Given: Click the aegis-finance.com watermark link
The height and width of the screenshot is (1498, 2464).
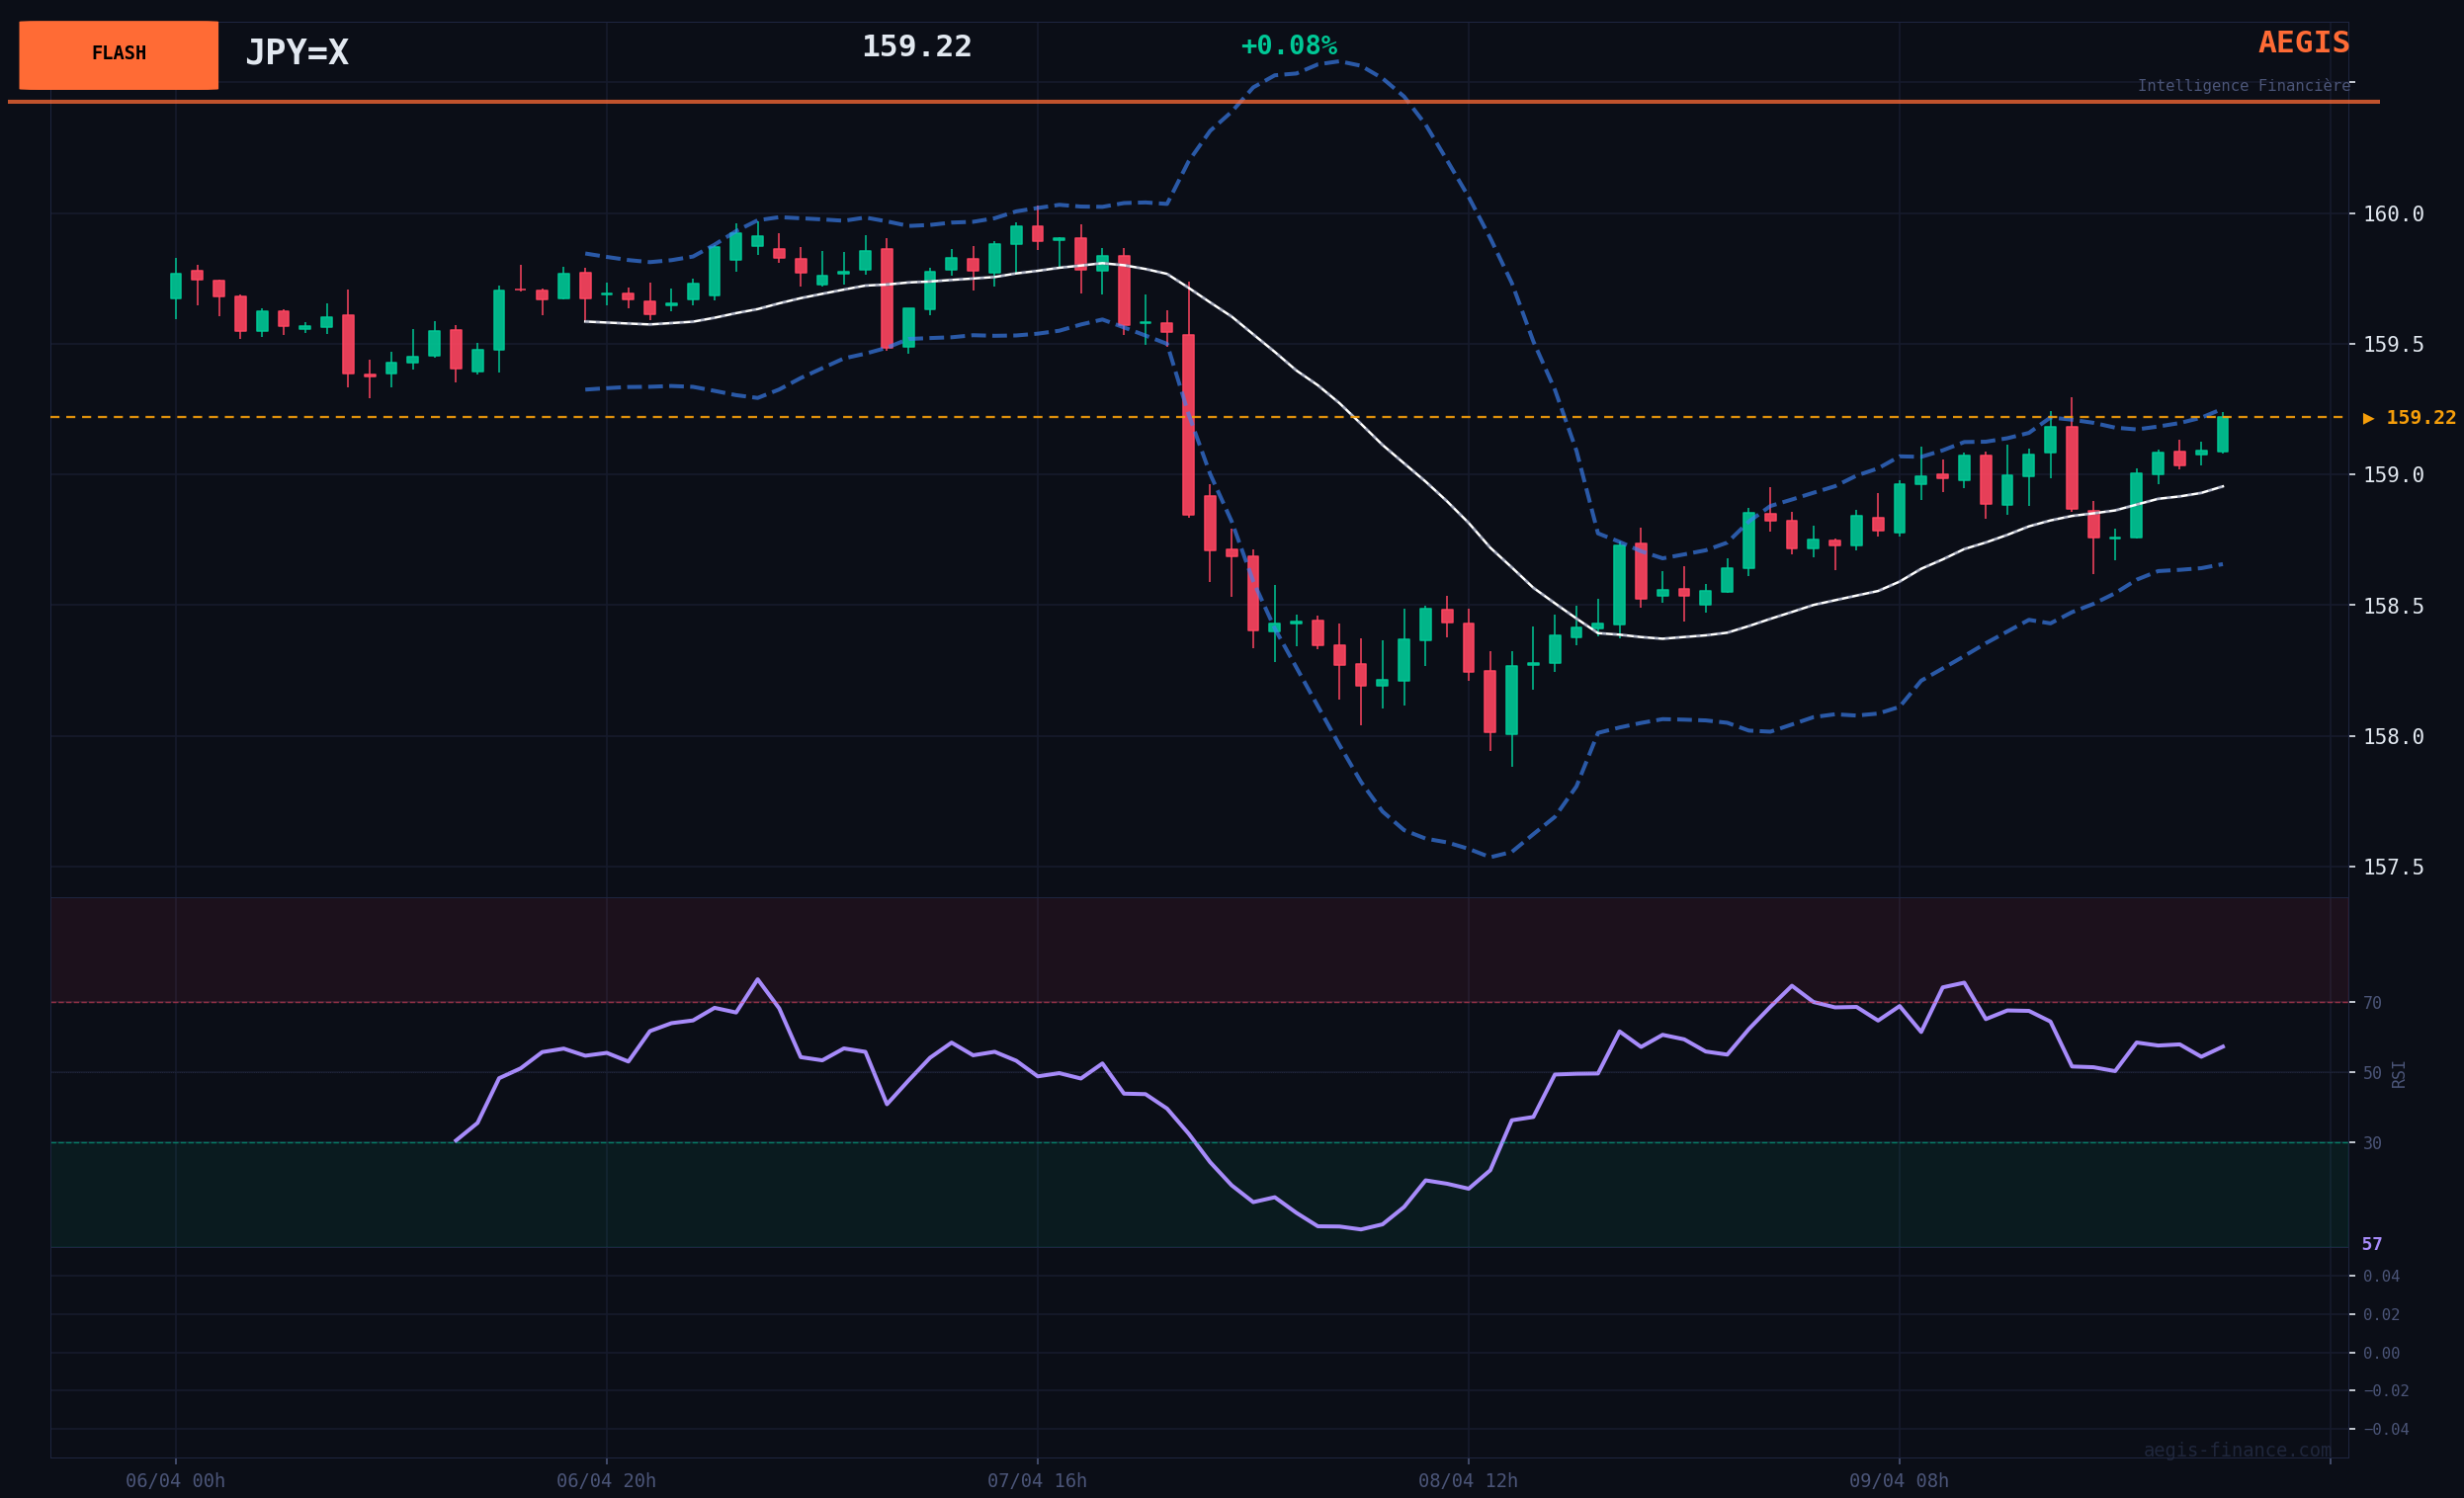Looking at the screenshot, I should click(x=2236, y=1450).
